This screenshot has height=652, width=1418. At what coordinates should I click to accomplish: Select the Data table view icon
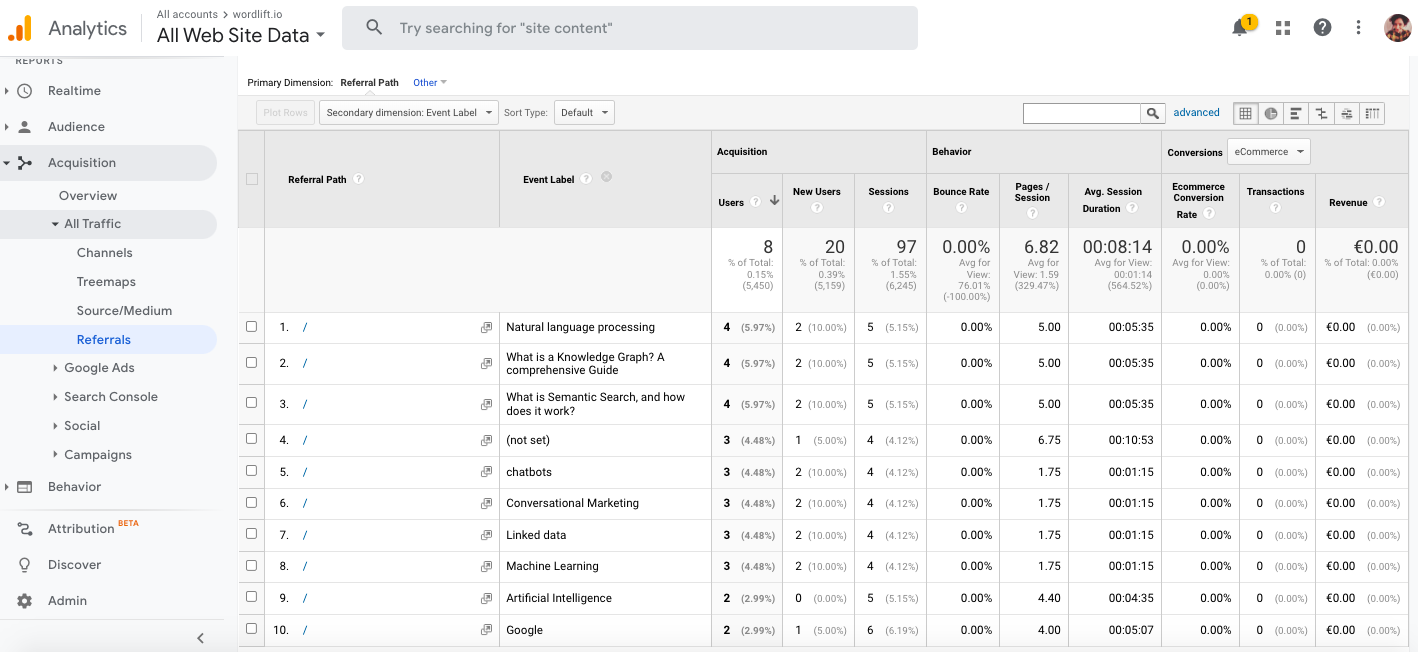[1245, 113]
